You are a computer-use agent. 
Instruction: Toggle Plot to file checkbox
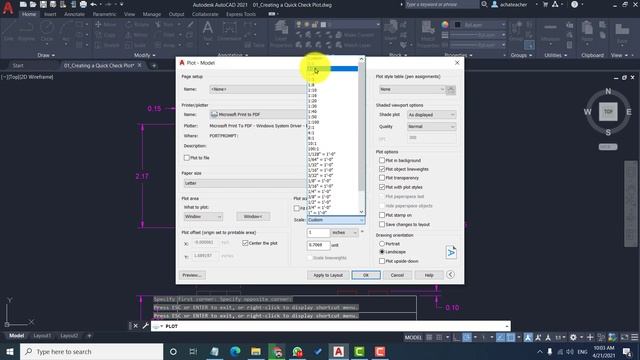pos(187,158)
